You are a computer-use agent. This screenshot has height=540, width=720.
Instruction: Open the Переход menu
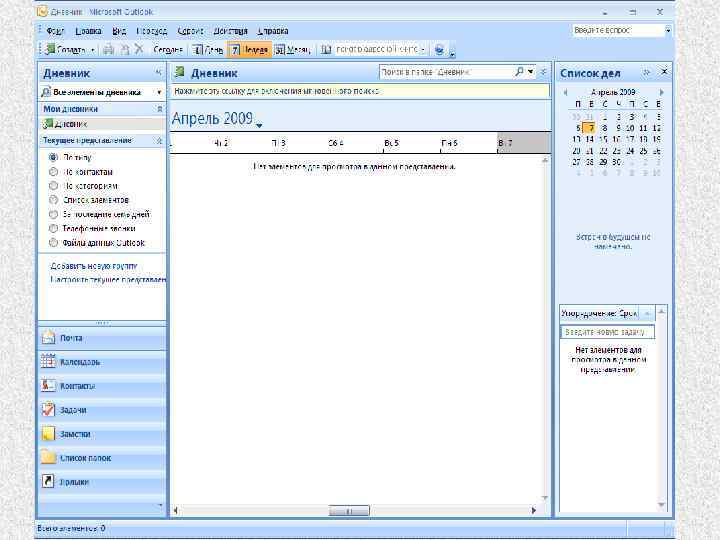coord(152,31)
